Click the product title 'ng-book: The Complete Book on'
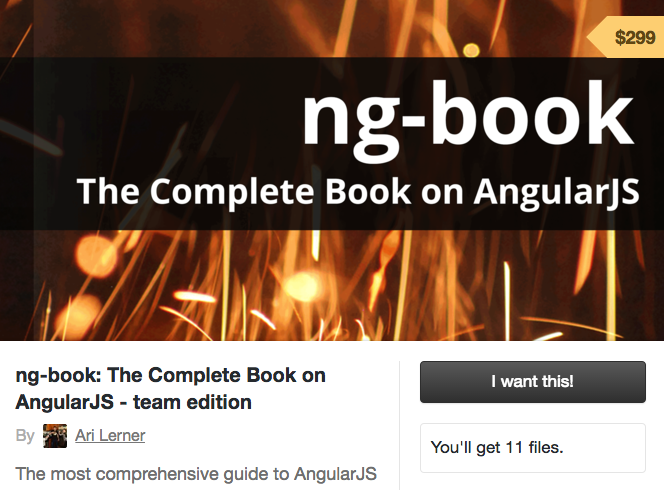This screenshot has width=664, height=490. tap(170, 376)
